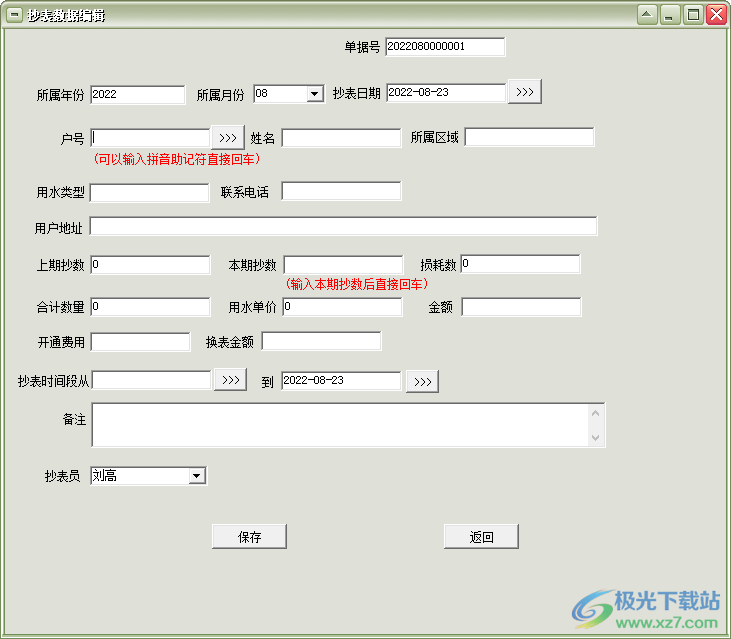Click the red hint 输入本期抄数后直接回车

(357, 284)
